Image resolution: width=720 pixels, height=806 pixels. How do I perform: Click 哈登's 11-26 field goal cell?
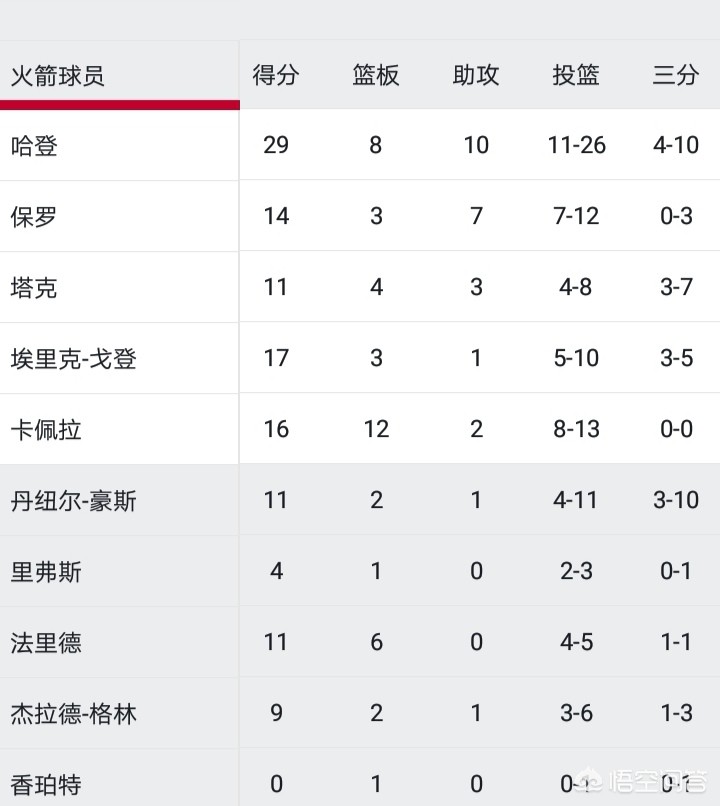577,145
